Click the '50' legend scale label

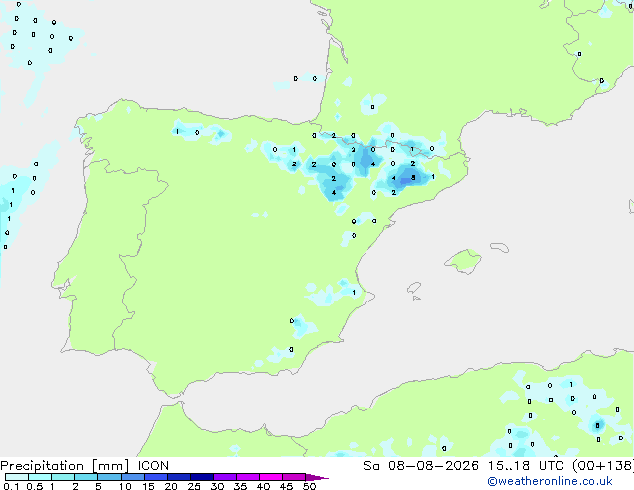pos(309,486)
